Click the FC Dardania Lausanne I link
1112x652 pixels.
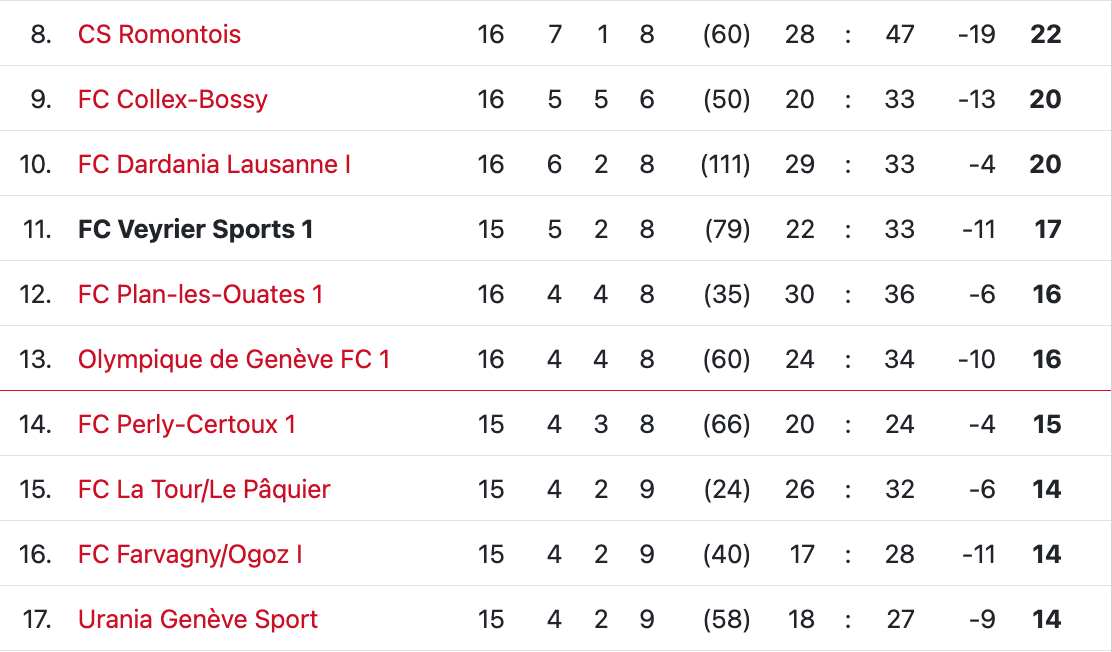point(214,164)
